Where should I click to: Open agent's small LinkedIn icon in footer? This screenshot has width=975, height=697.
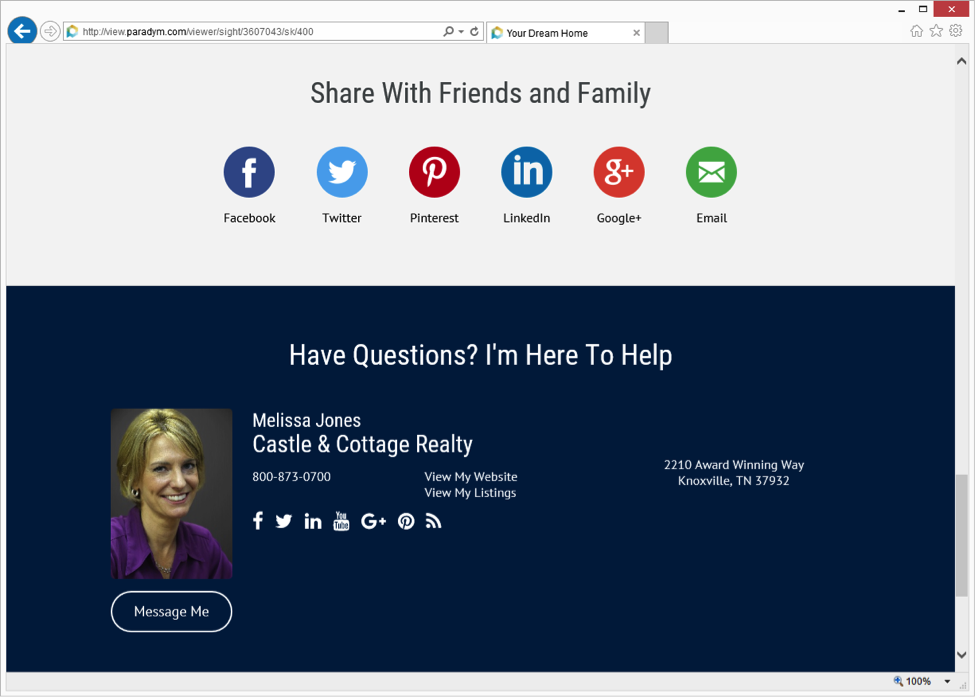[x=313, y=521]
